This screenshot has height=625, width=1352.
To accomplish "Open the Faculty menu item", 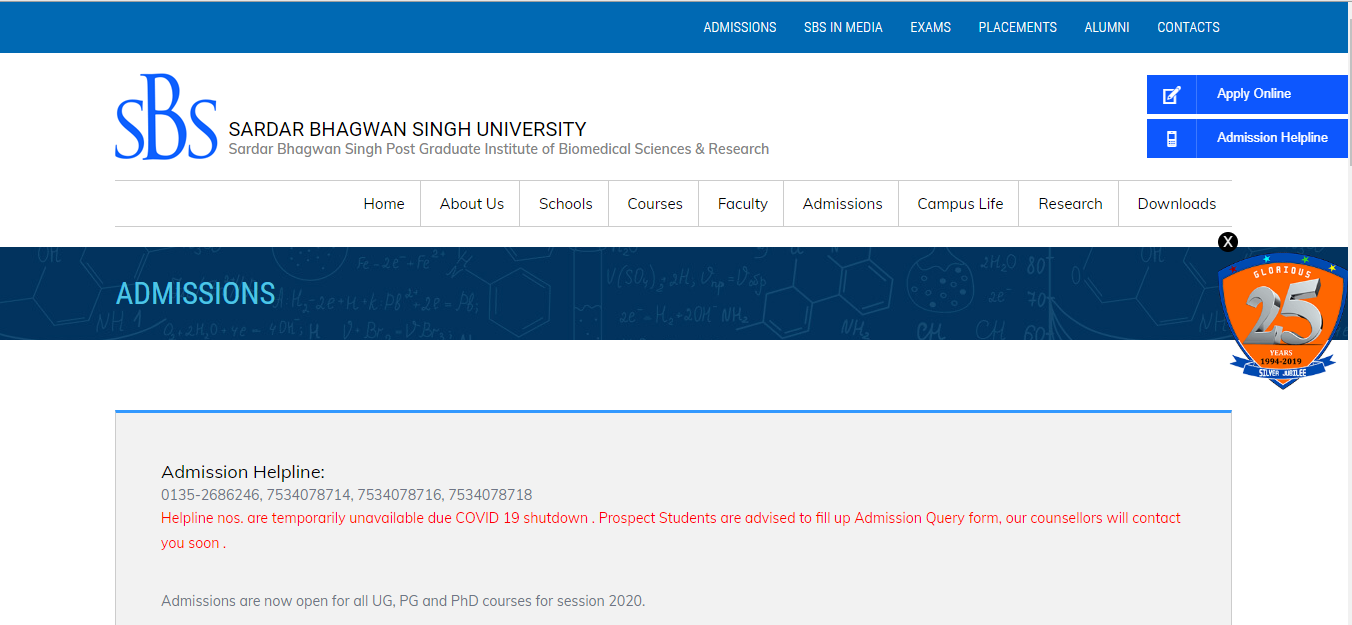I will [741, 203].
